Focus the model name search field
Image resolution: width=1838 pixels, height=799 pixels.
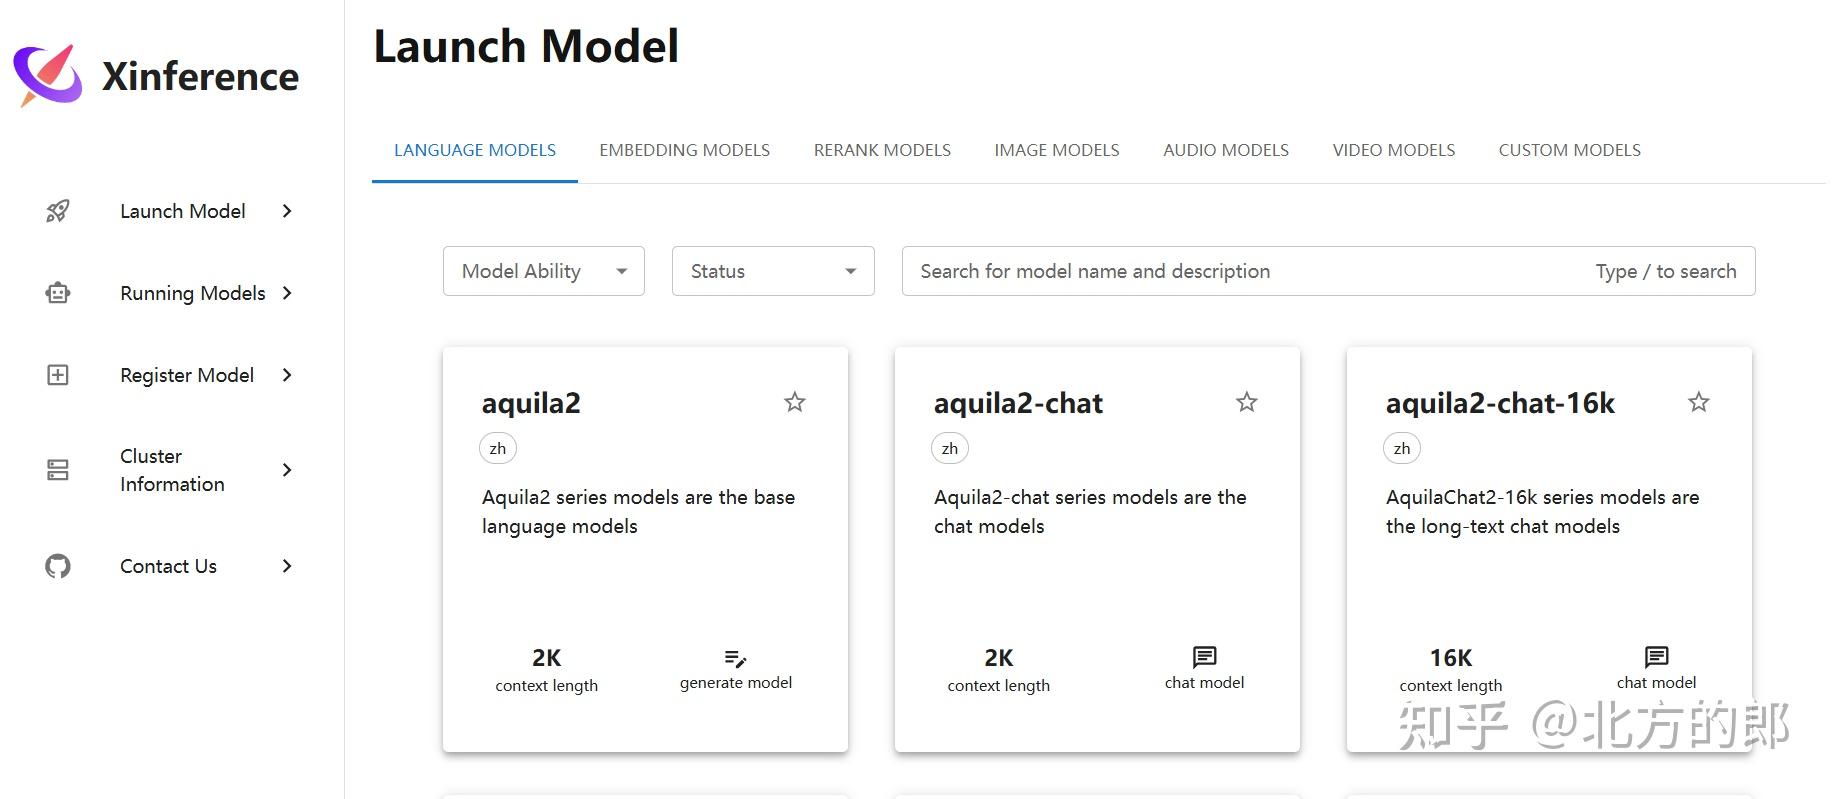click(1250, 271)
